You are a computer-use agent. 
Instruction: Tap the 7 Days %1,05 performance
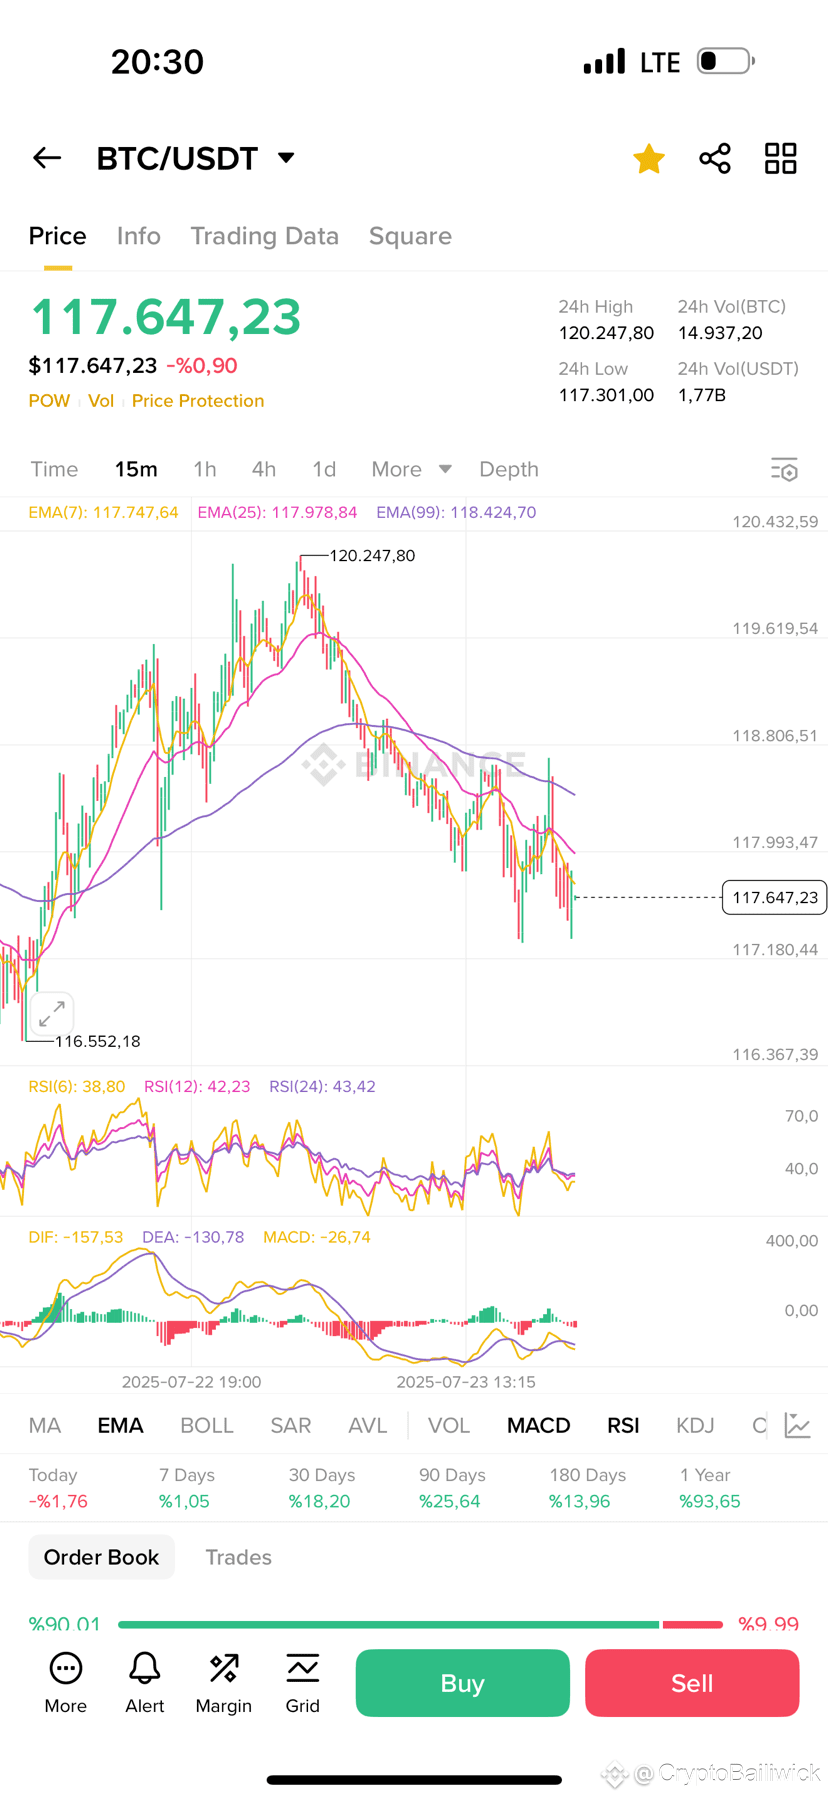coord(185,1488)
